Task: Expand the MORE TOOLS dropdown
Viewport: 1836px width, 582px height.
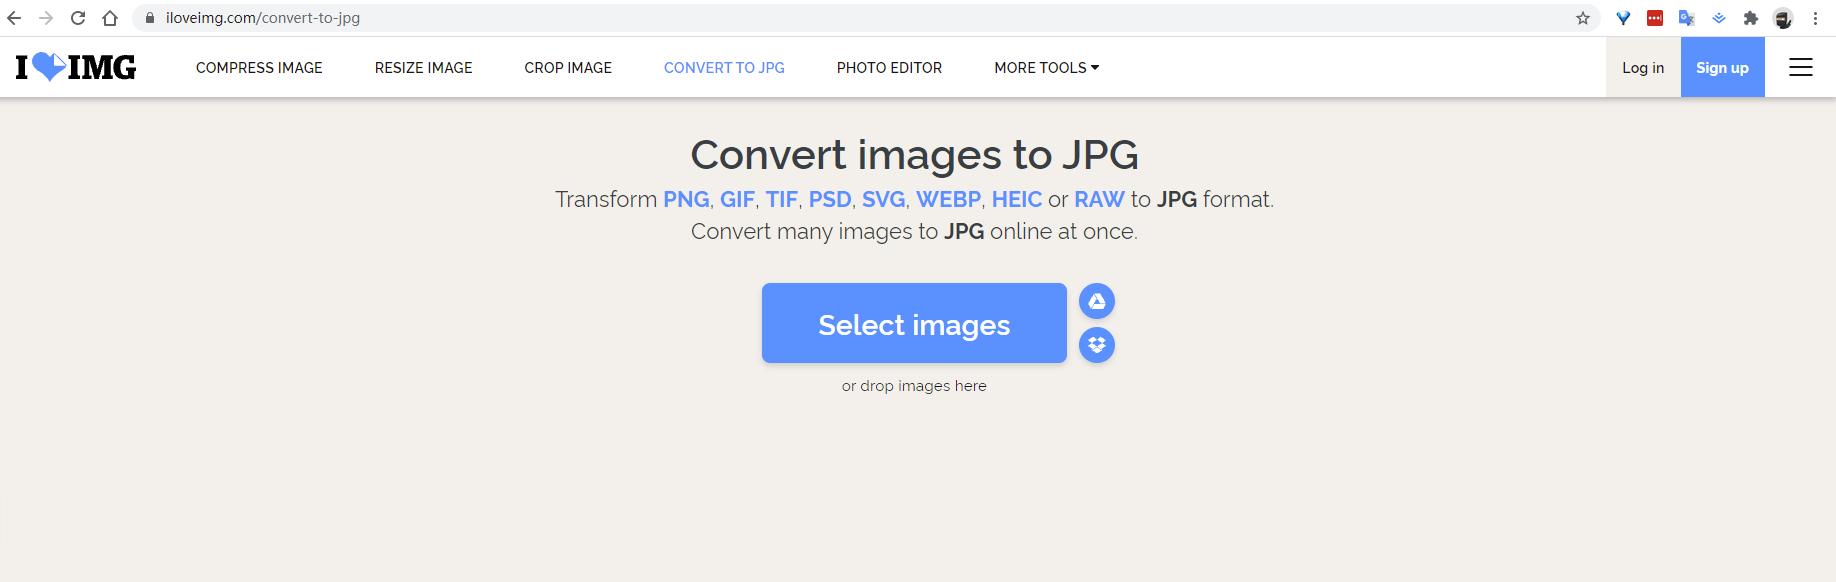Action: click(x=1046, y=68)
